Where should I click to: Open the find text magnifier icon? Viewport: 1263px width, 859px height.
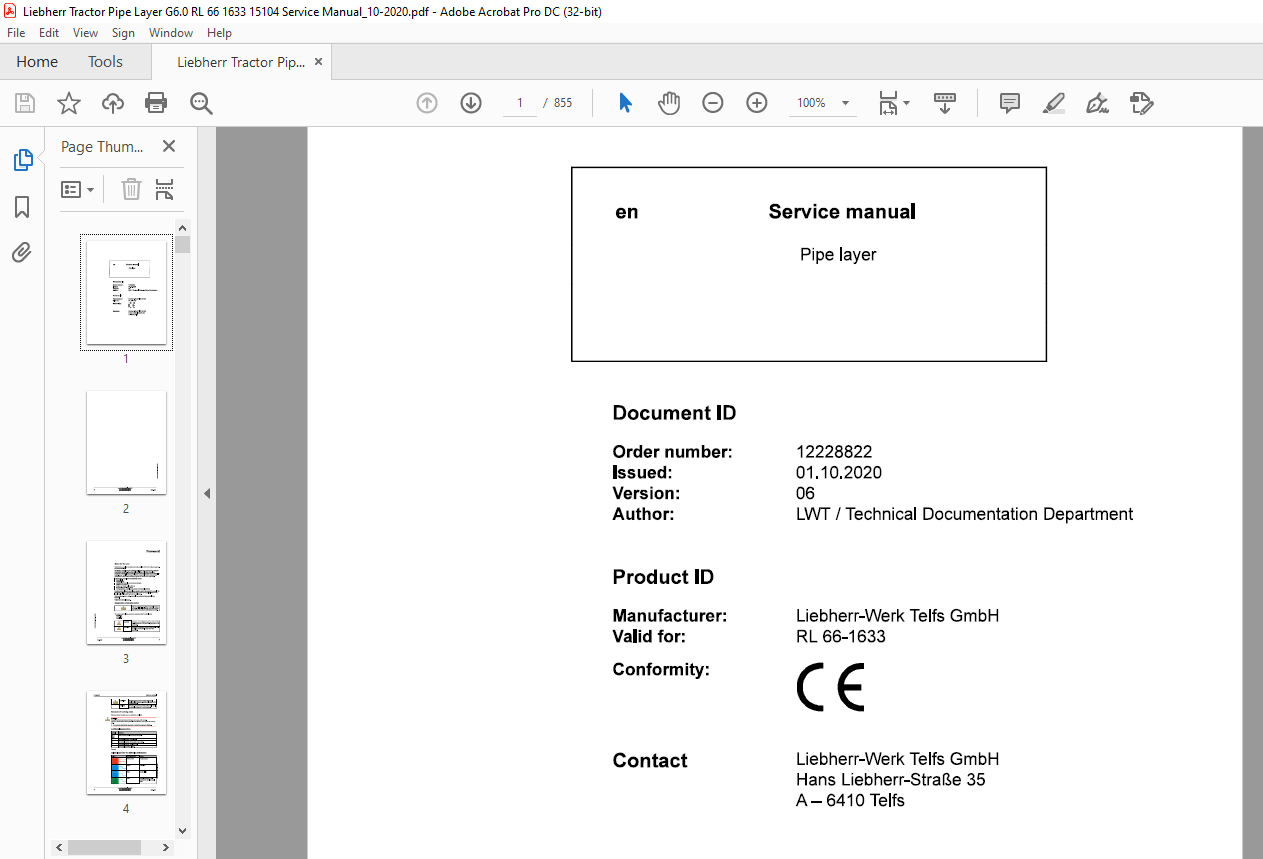202,103
